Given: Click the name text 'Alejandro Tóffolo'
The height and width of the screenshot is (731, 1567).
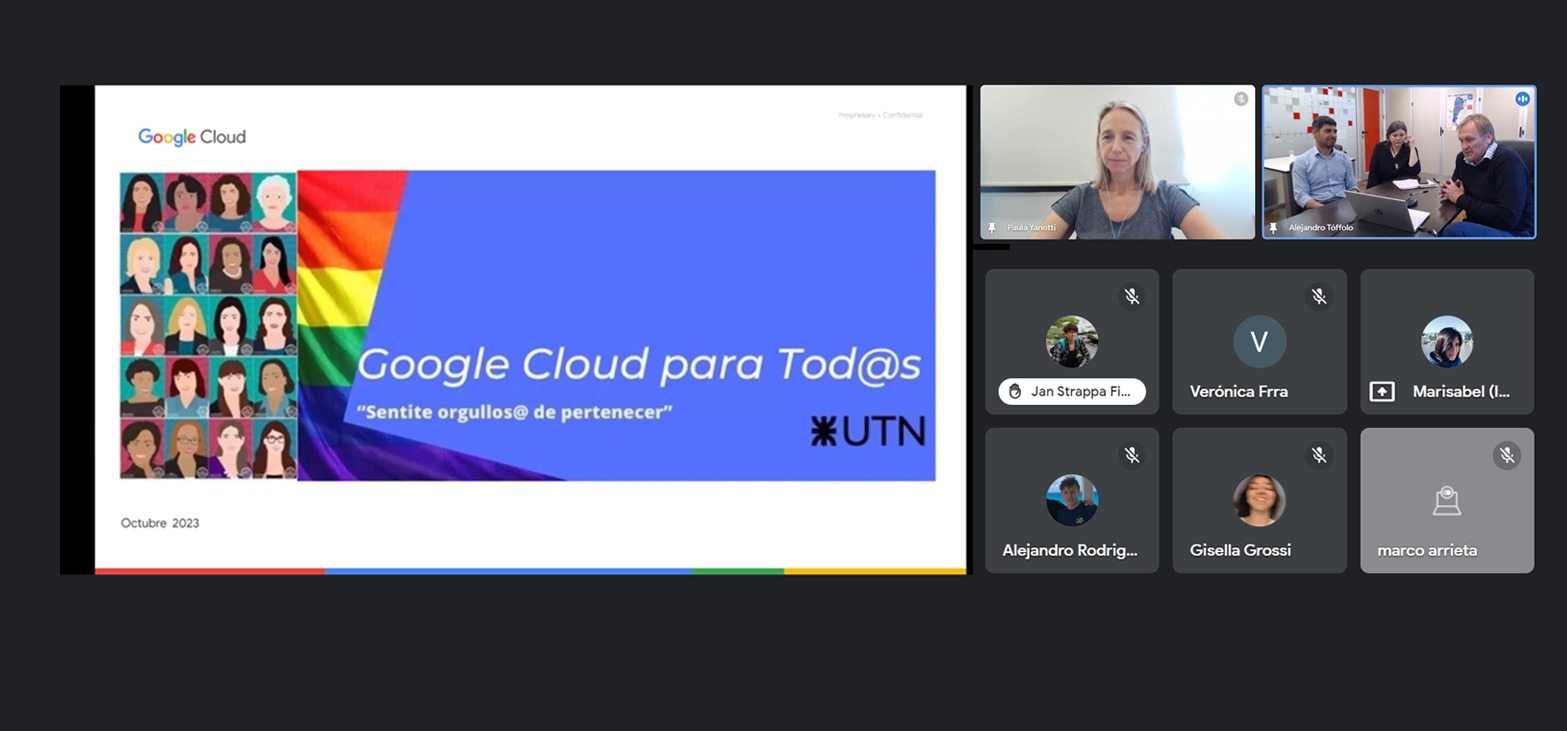Looking at the screenshot, I should pyautogui.click(x=1321, y=228).
